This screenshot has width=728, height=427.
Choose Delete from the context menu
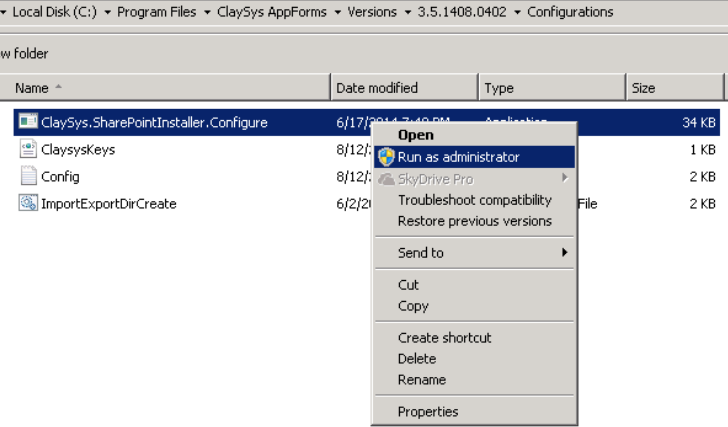(474, 359)
